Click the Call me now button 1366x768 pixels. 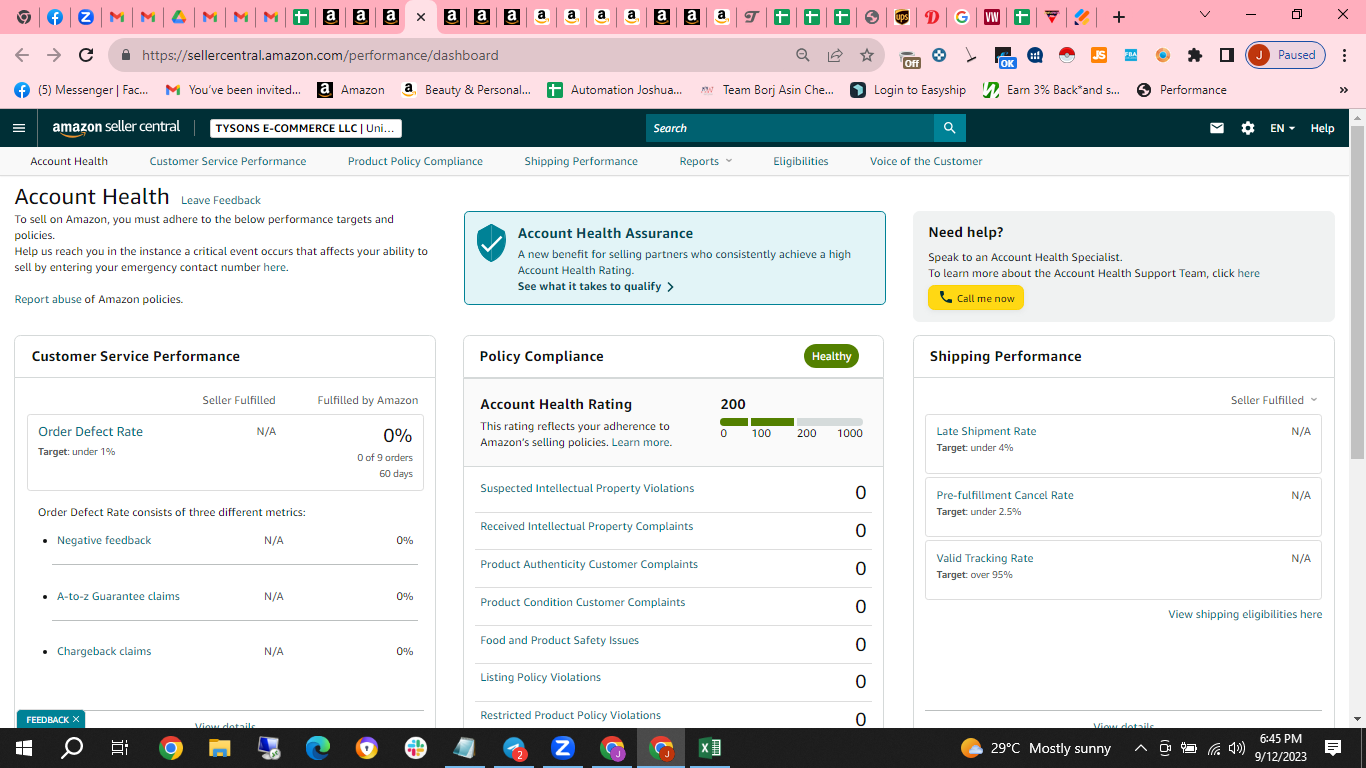[x=976, y=298]
